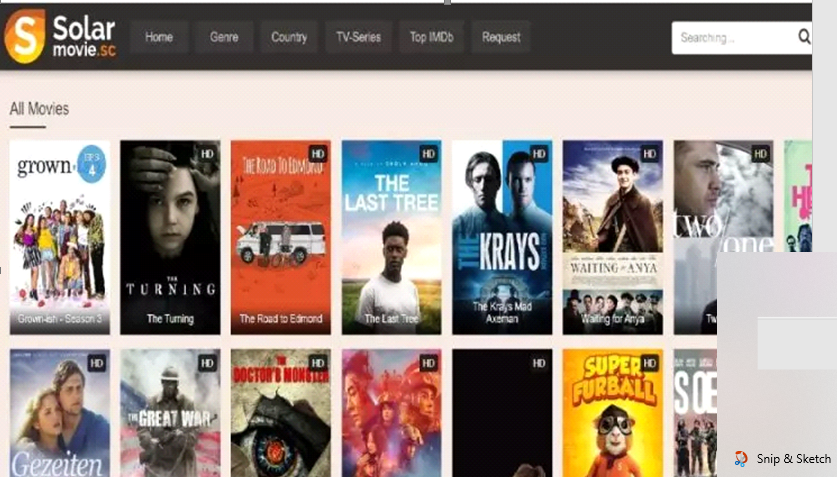
Task: Click 'The Turning' title caption
Action: click(170, 319)
